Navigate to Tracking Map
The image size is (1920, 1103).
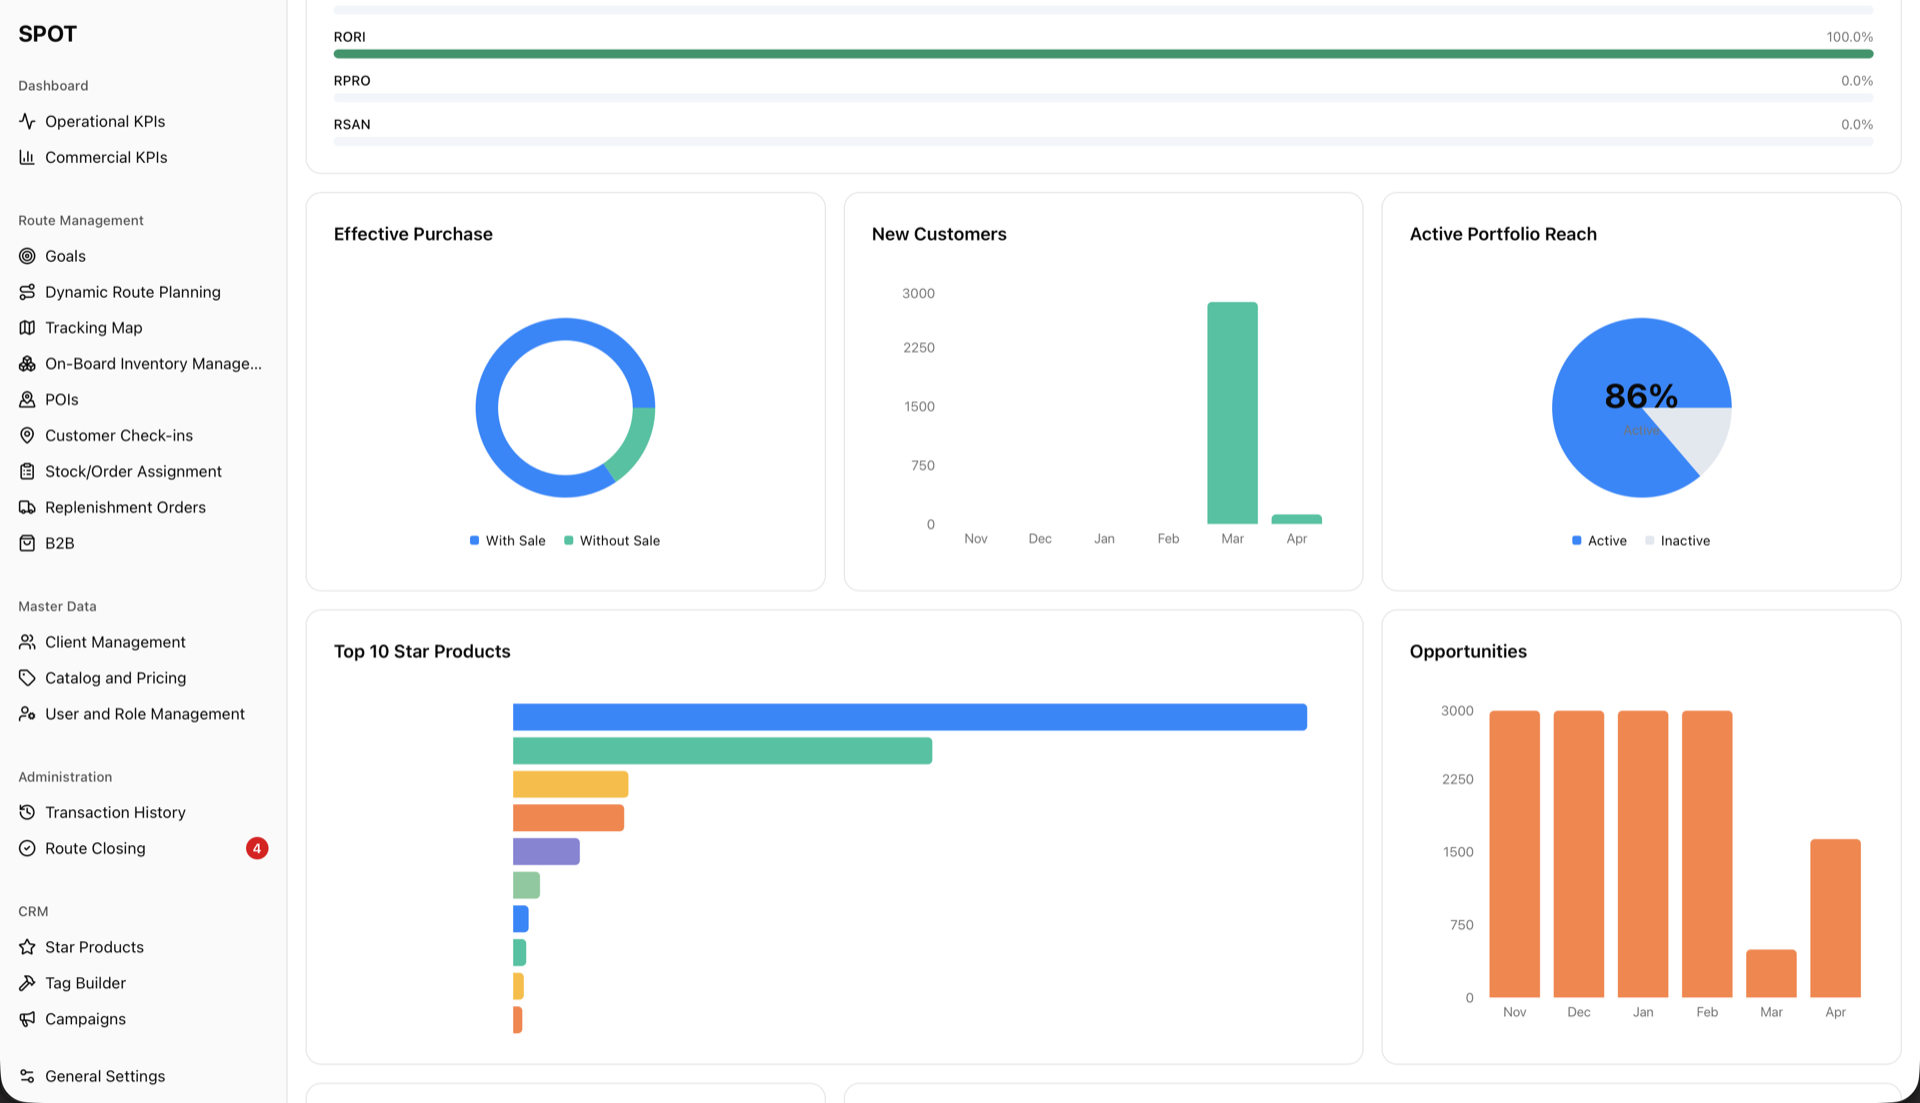94,328
